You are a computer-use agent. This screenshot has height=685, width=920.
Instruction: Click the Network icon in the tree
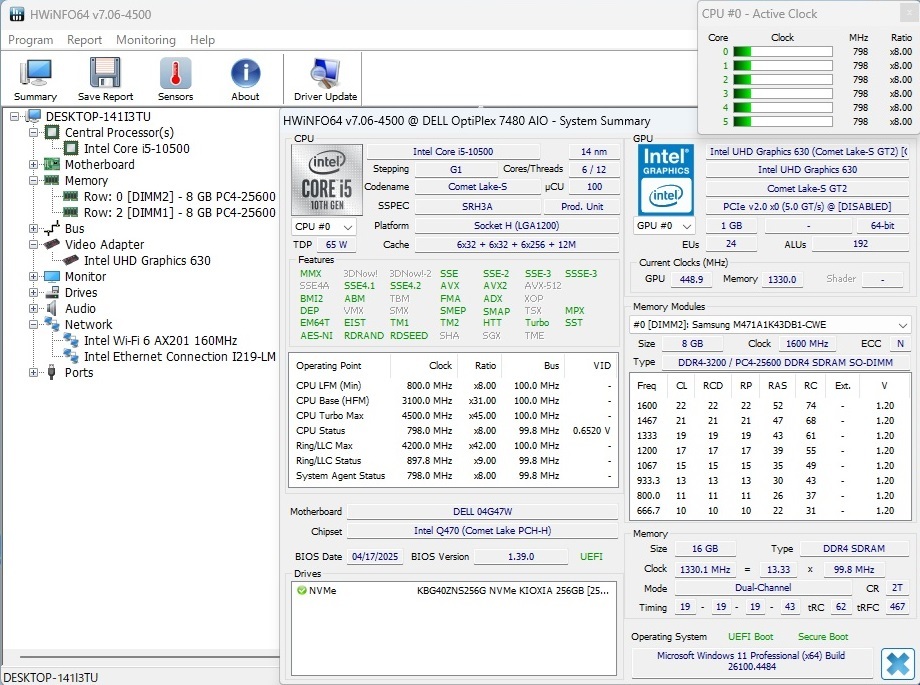[52, 324]
